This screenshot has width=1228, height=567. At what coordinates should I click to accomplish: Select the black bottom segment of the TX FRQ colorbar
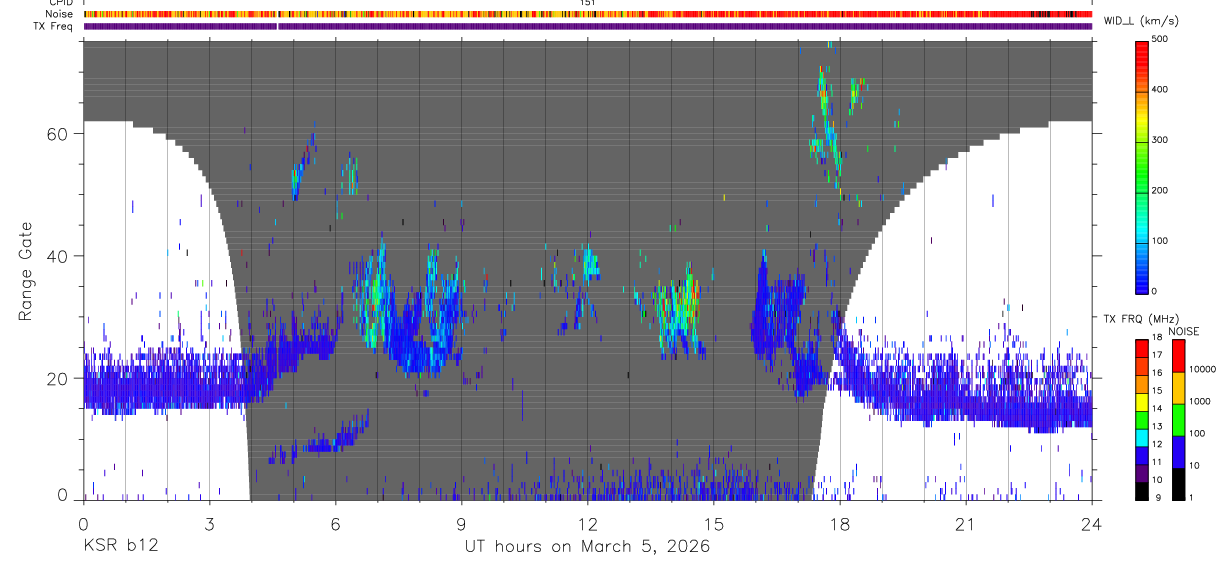click(1143, 491)
